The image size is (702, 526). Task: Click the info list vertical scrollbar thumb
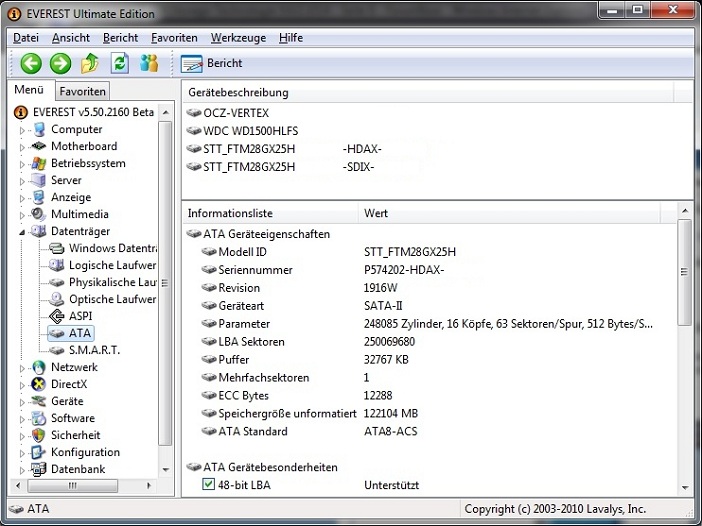[685, 272]
